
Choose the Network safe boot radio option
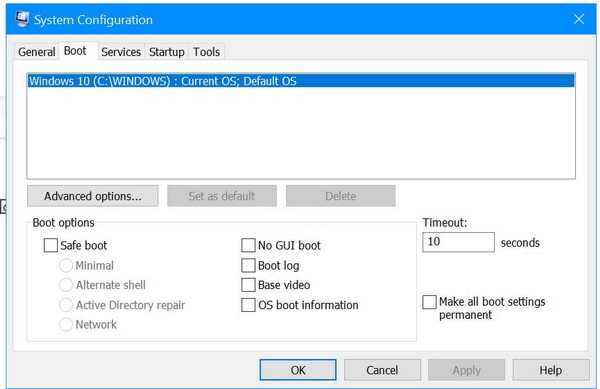[66, 324]
